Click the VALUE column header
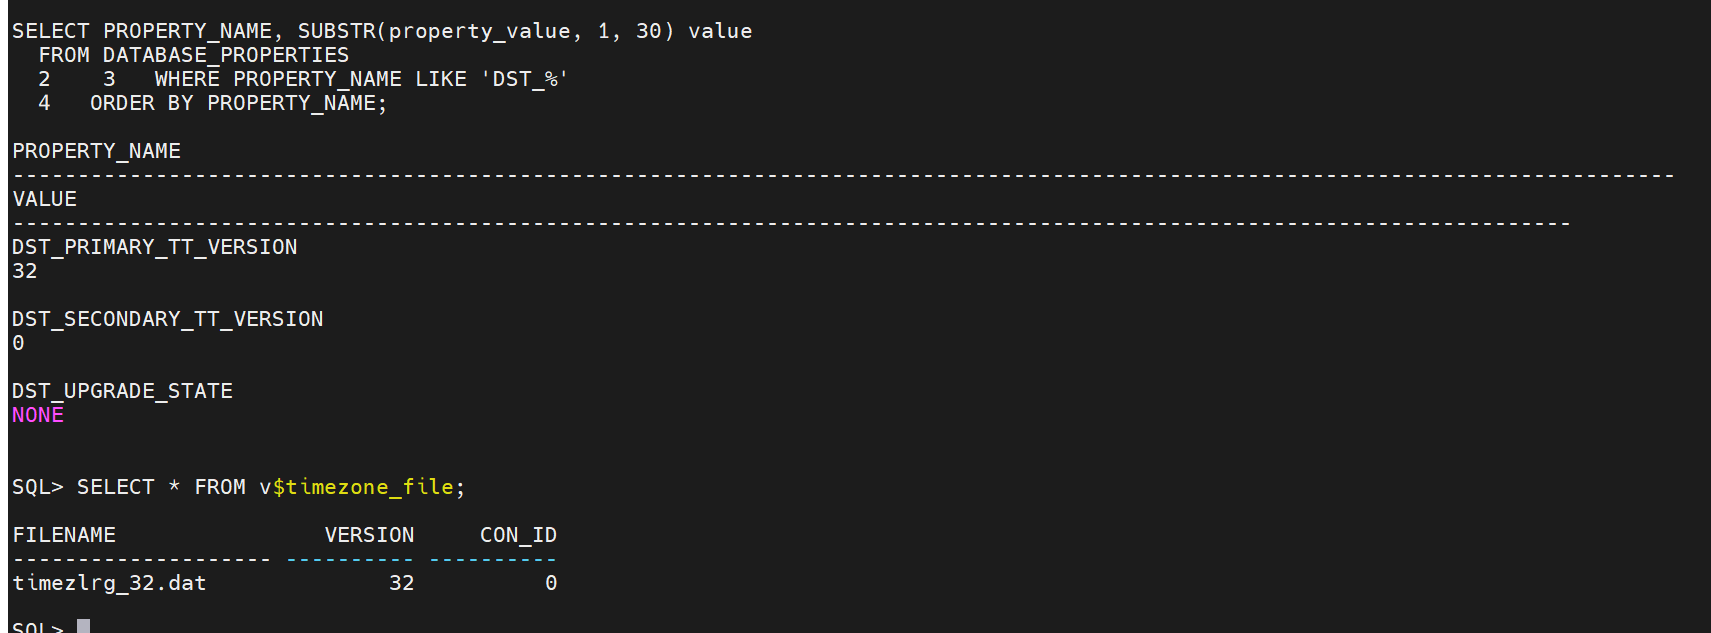 coord(44,199)
